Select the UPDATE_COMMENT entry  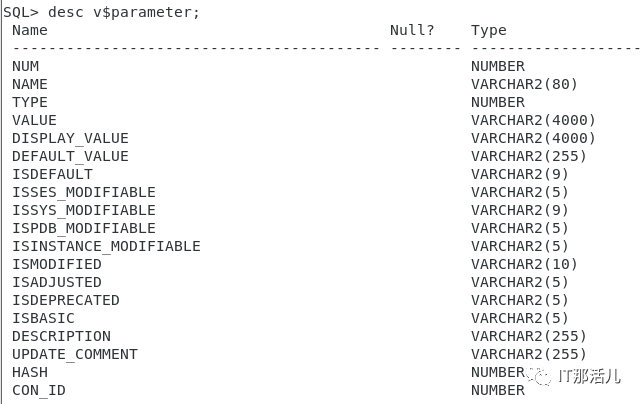coord(75,354)
